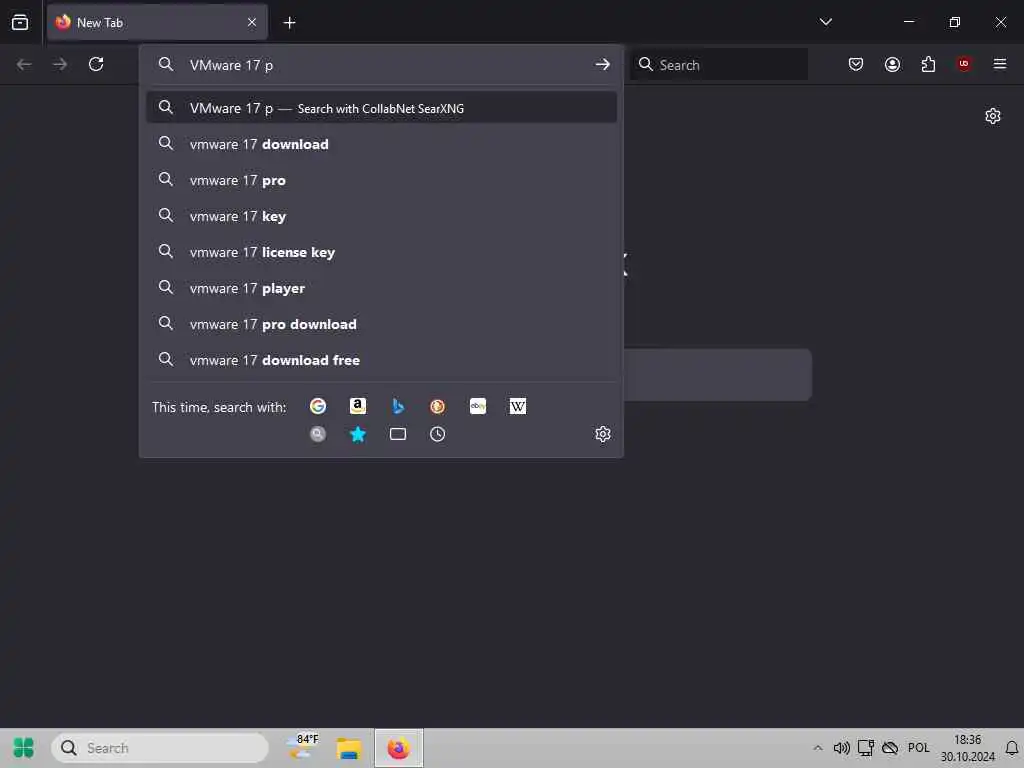Select the New Tab tab
This screenshot has height=768, width=1024.
pos(157,22)
